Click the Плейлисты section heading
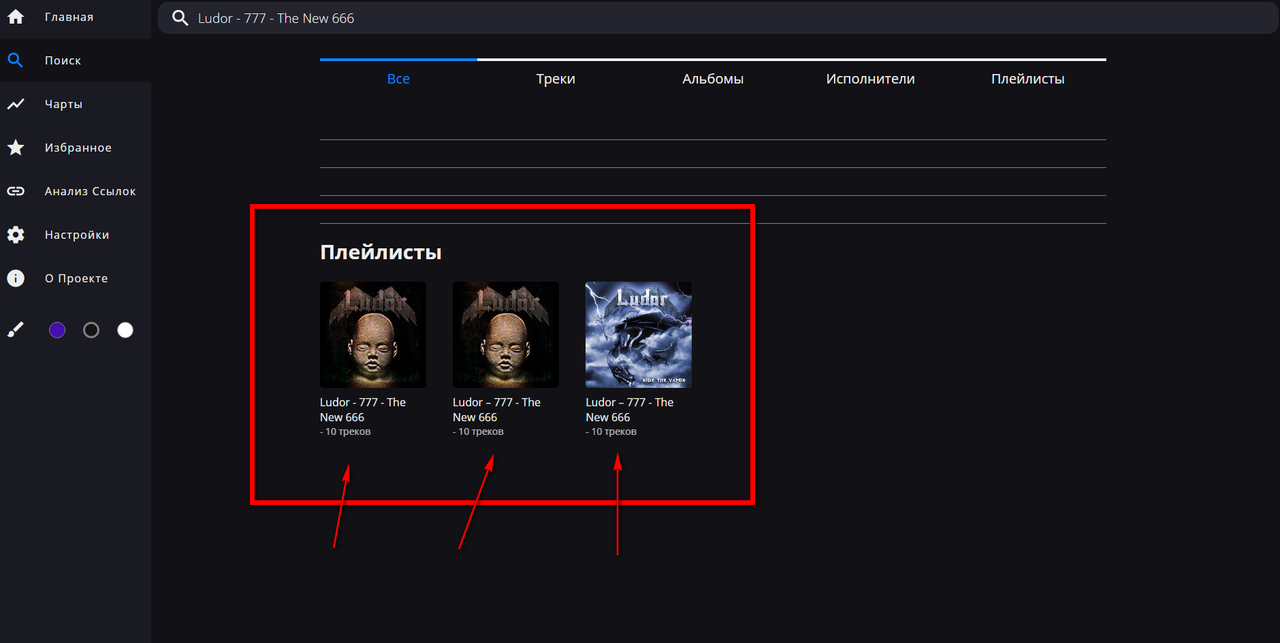The width and height of the screenshot is (1280, 643). 381,252
